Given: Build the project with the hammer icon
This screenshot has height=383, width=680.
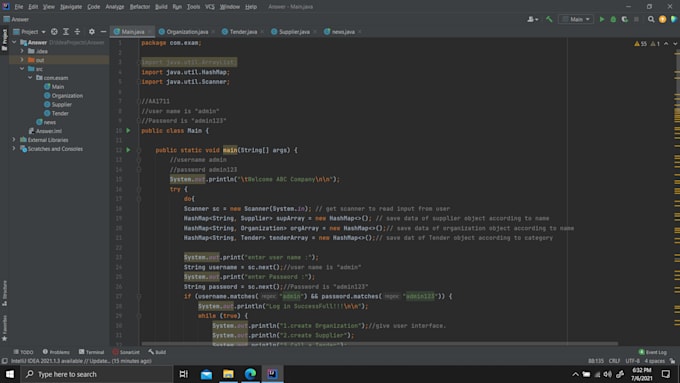Looking at the screenshot, I should pyautogui.click(x=549, y=19).
